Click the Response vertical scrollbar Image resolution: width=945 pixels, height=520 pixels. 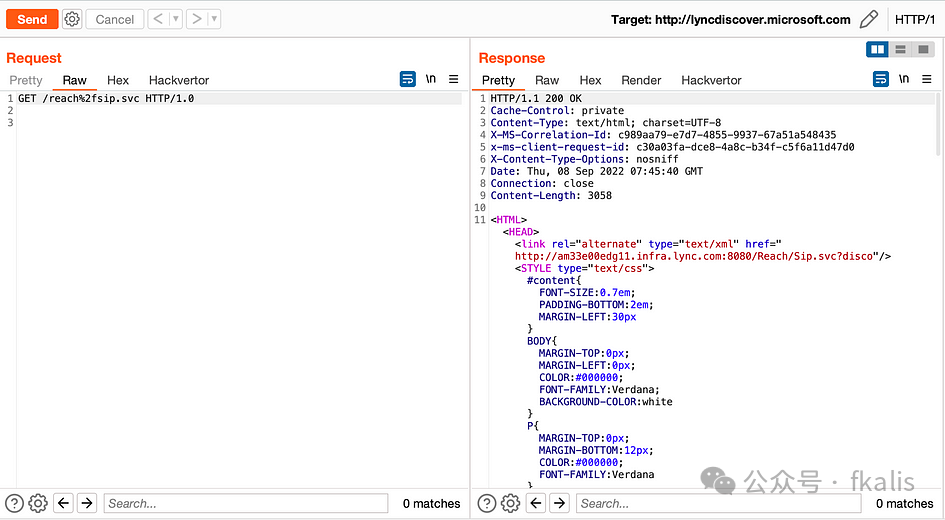click(938, 124)
